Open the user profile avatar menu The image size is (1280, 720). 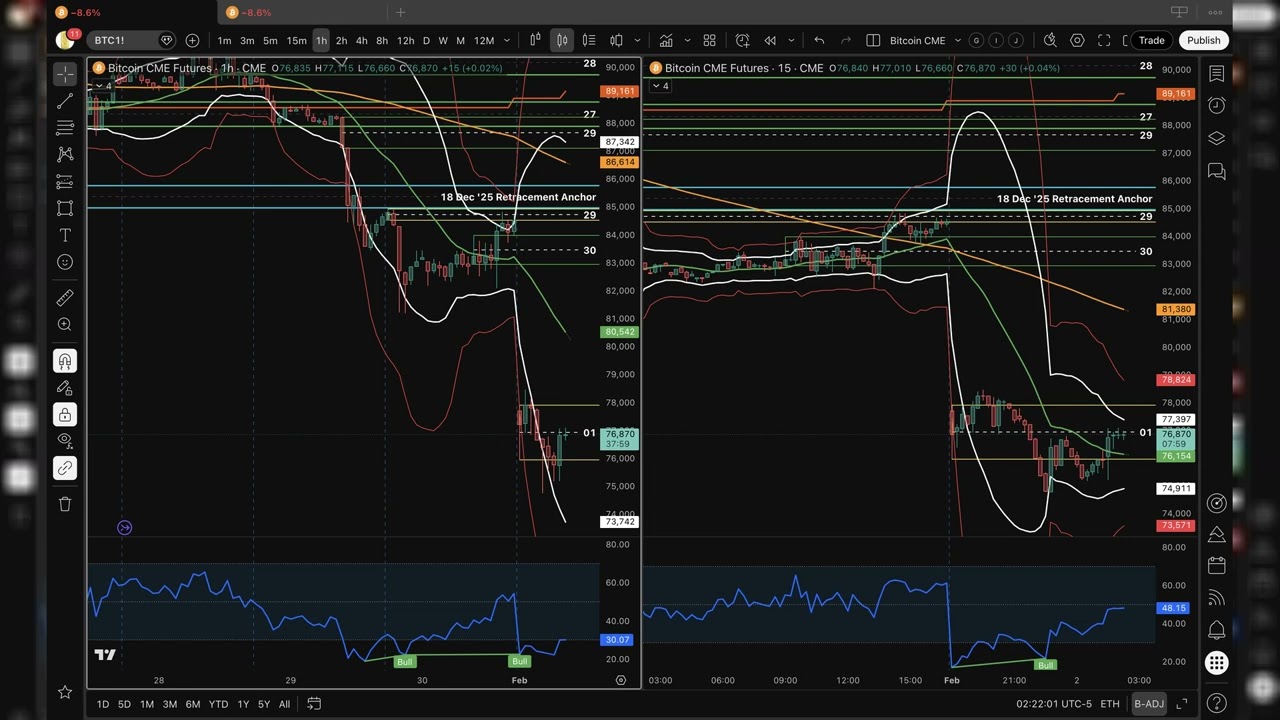[x=65, y=40]
